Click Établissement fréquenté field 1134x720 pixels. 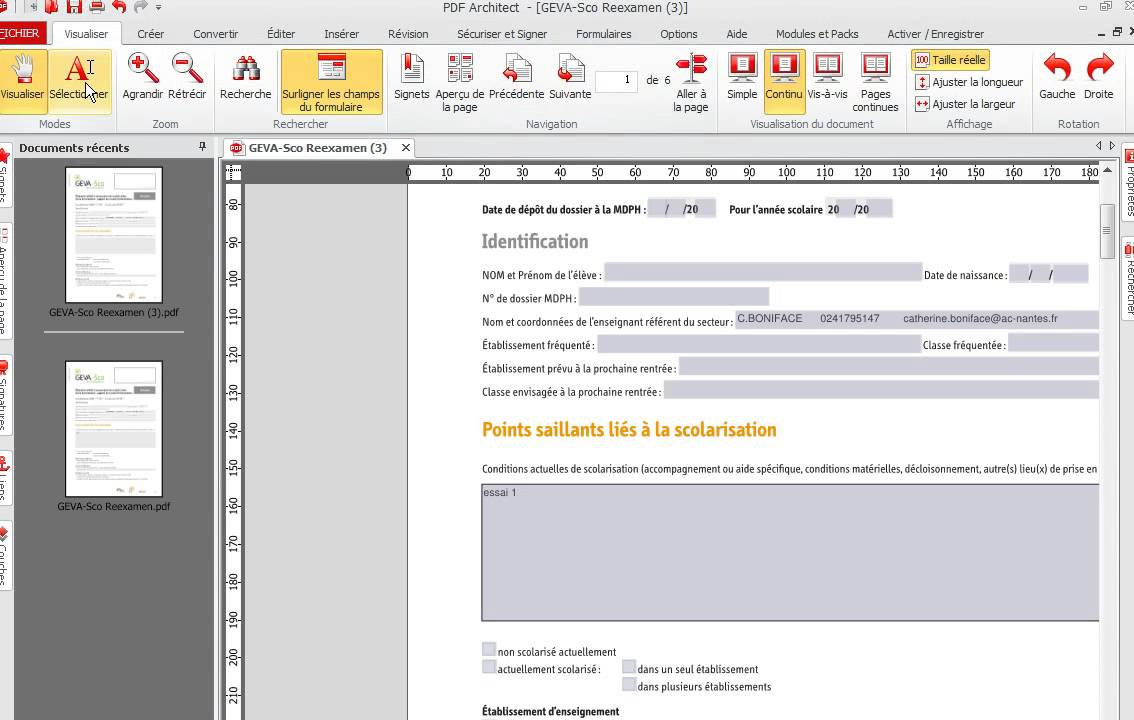click(759, 343)
